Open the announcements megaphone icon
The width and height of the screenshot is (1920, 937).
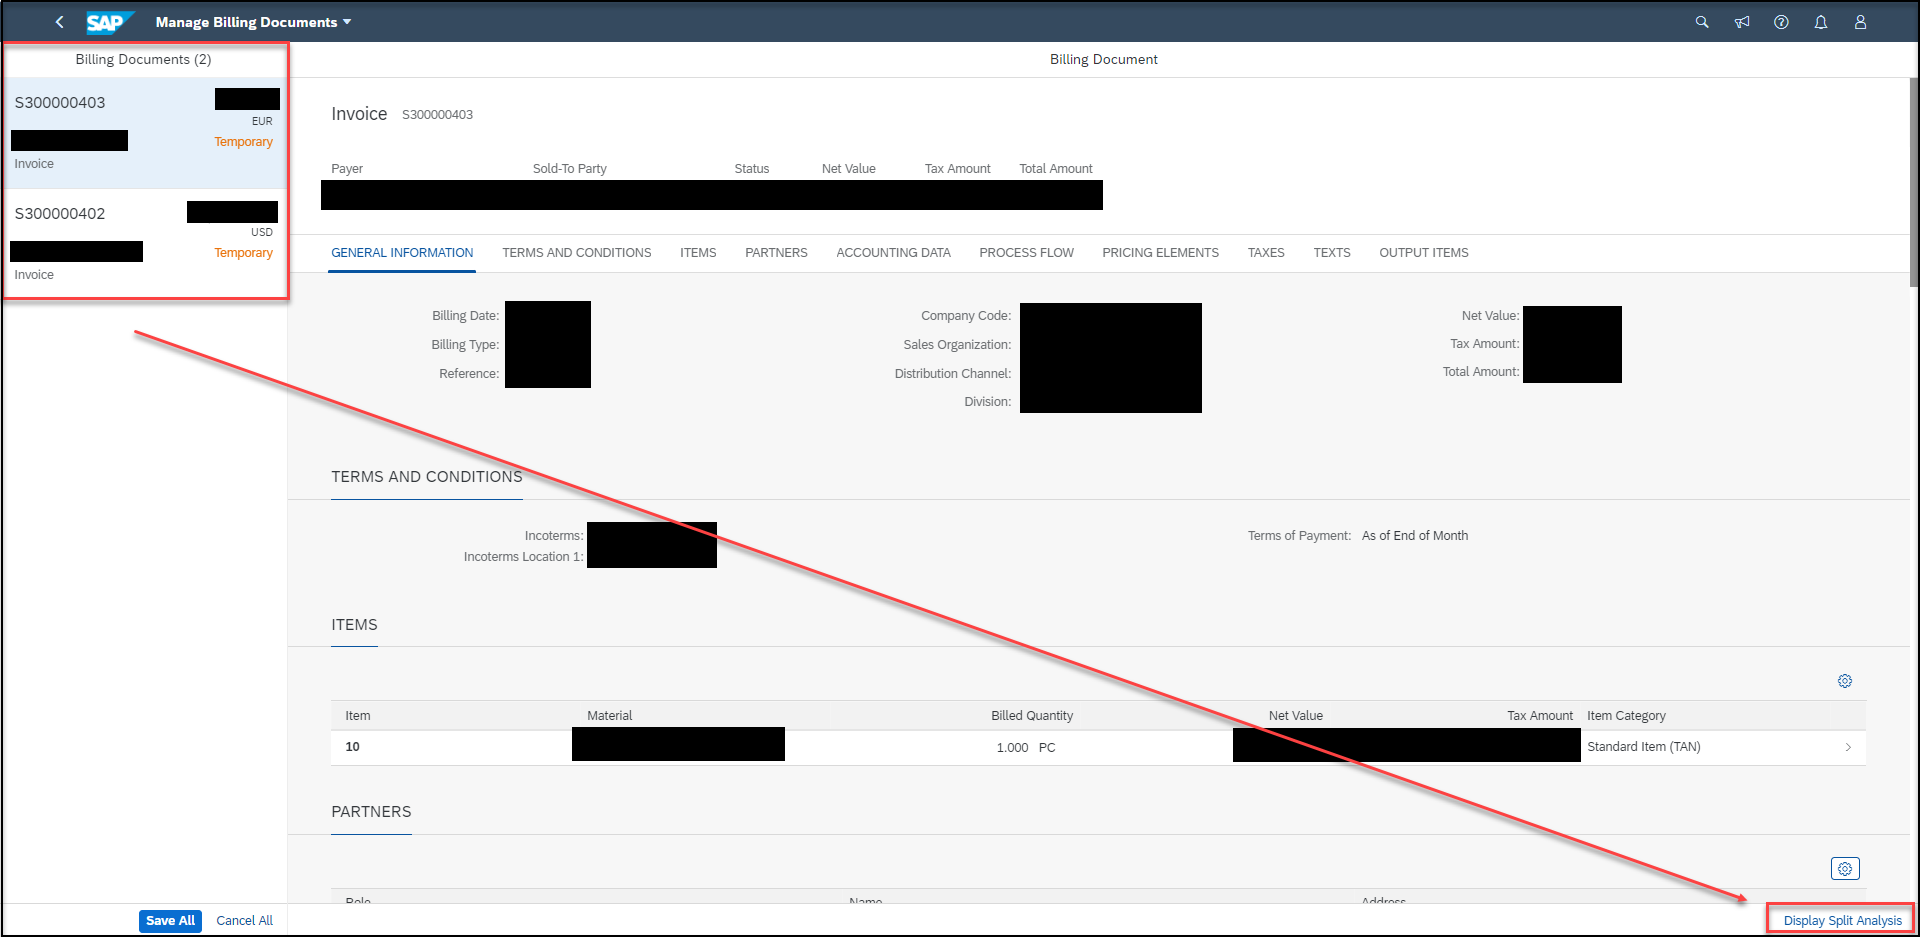pos(1742,22)
